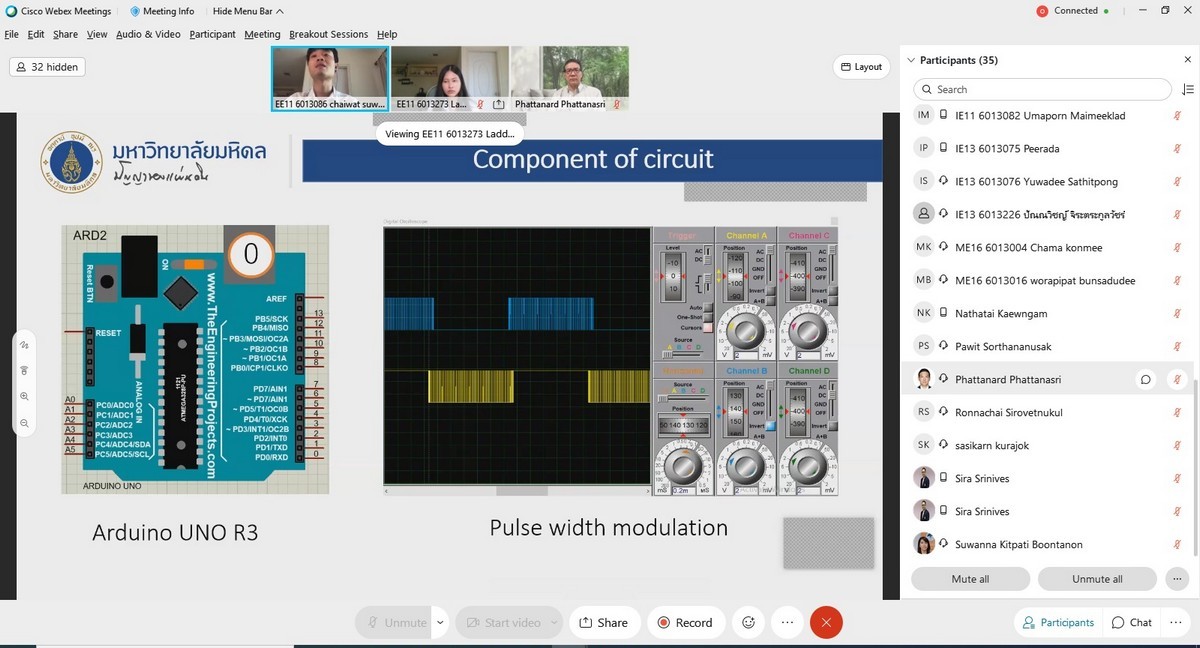The height and width of the screenshot is (648, 1200).
Task: Toggle mute for Suwanna Kitpati Boontanon
Action: coord(1177,545)
